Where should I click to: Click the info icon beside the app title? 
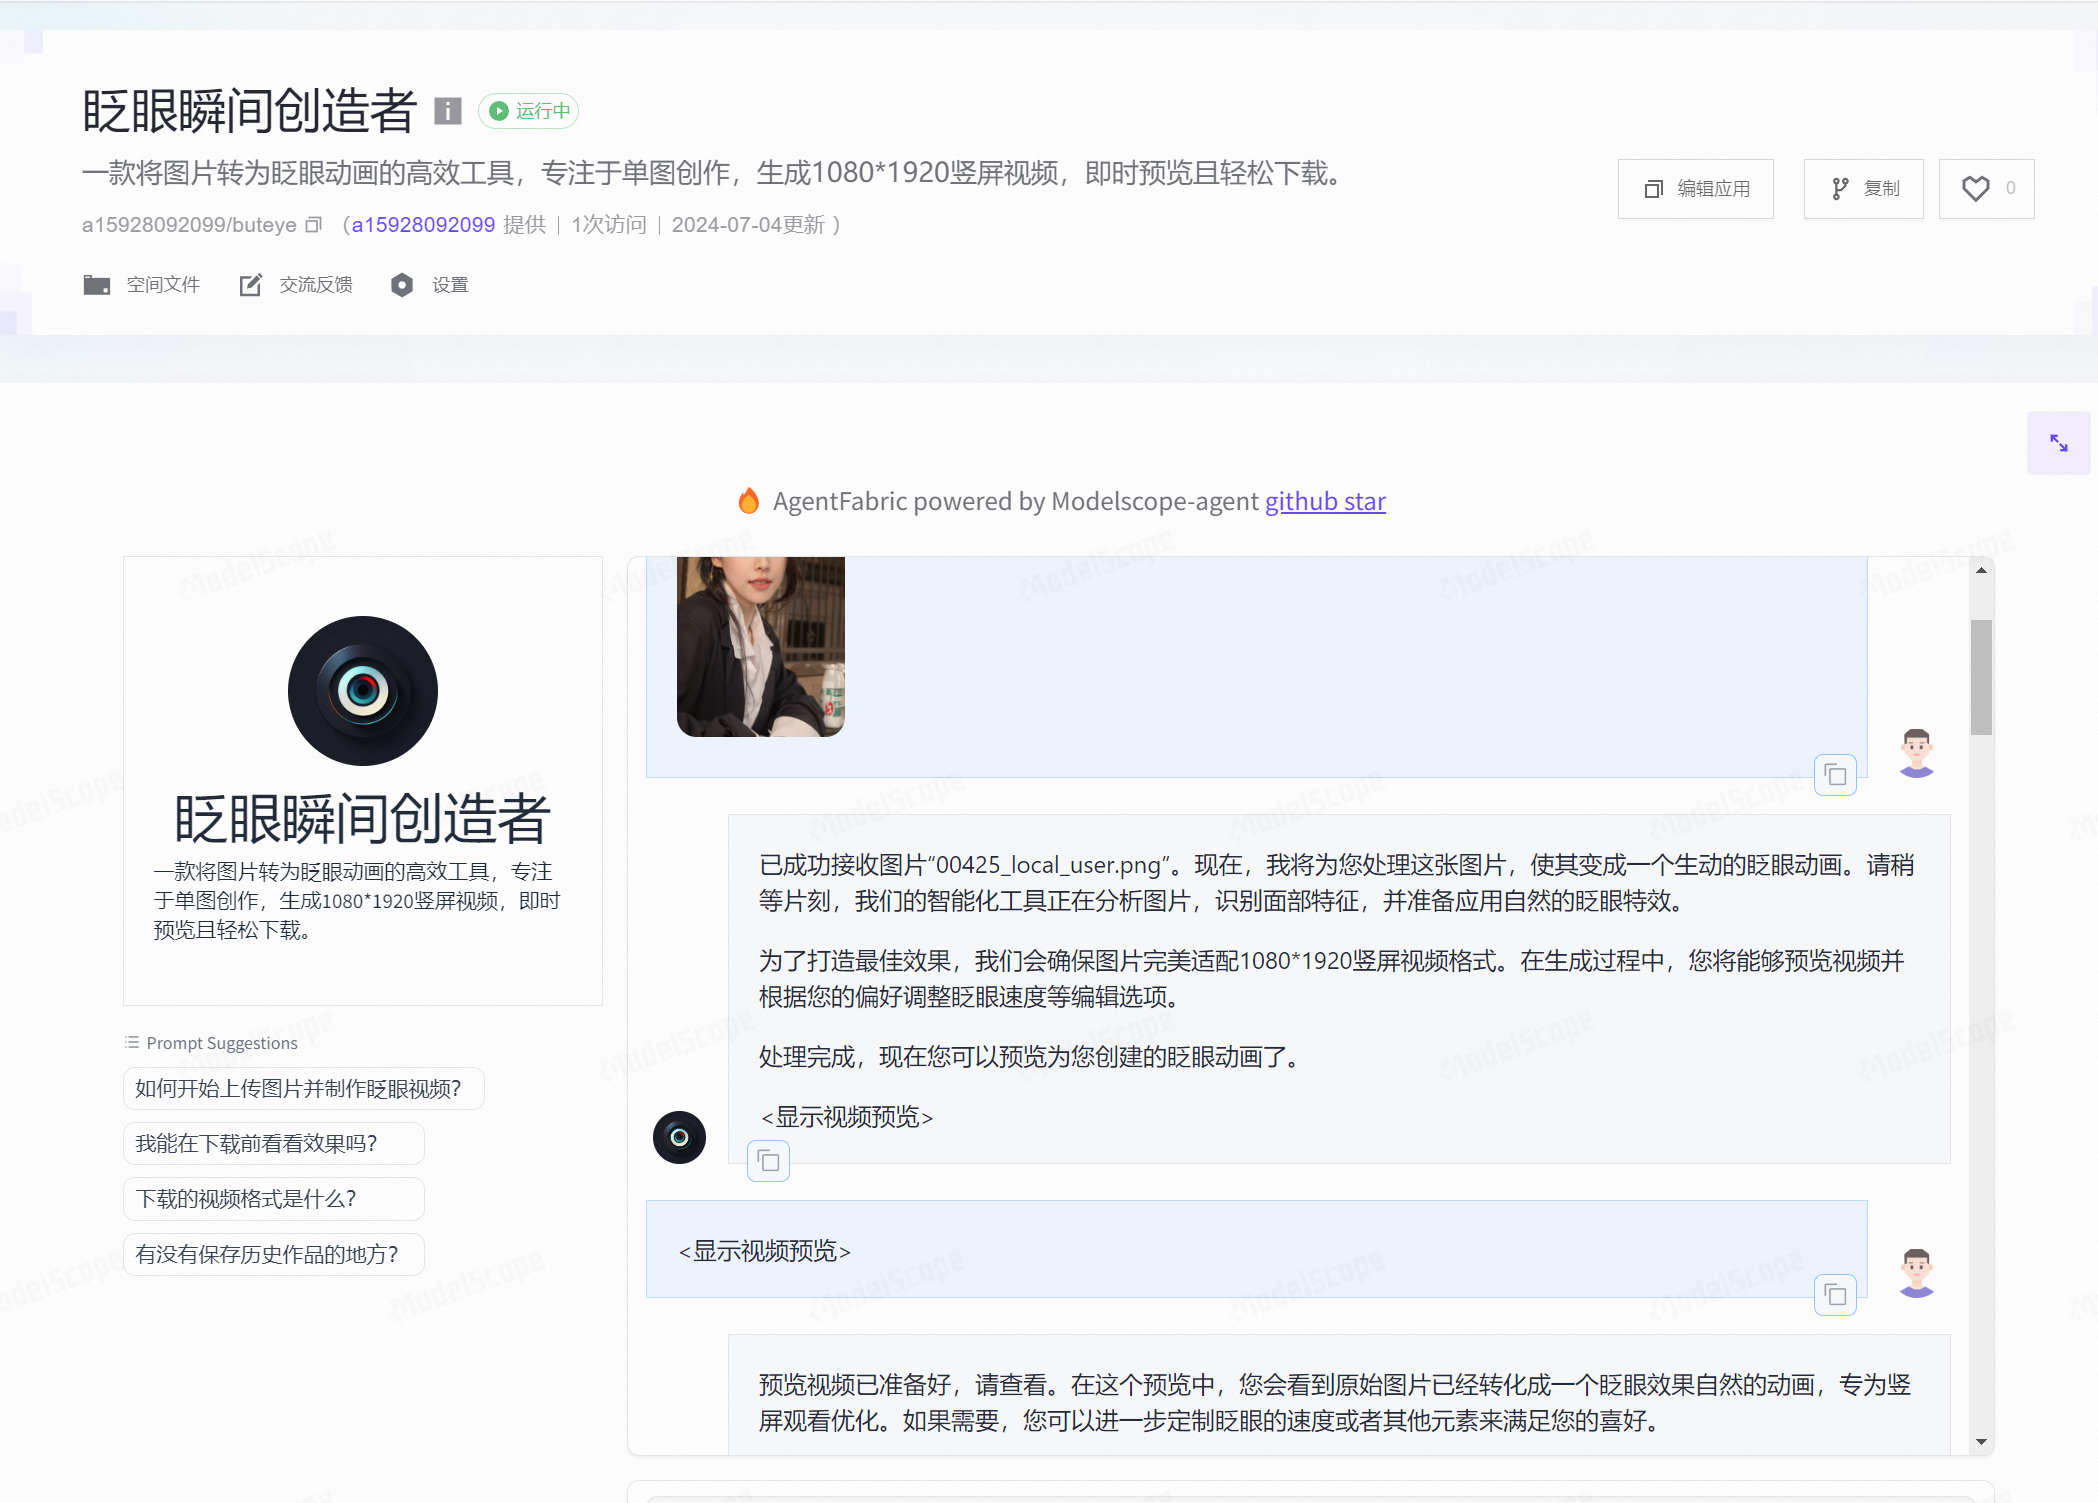click(x=447, y=110)
